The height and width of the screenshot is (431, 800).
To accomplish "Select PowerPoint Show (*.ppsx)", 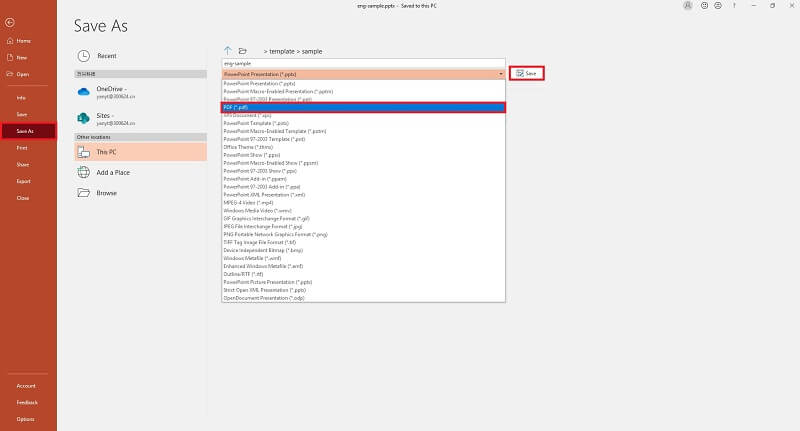I will click(x=363, y=155).
